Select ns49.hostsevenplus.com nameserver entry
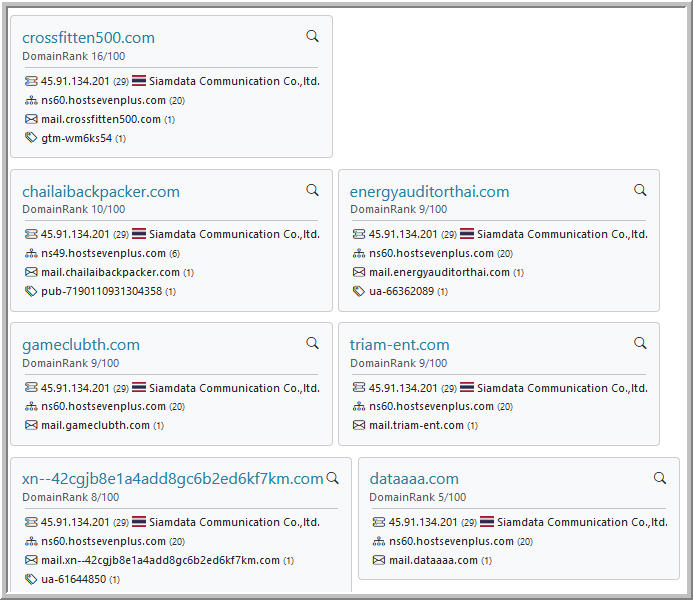This screenshot has width=693, height=600. point(103,254)
